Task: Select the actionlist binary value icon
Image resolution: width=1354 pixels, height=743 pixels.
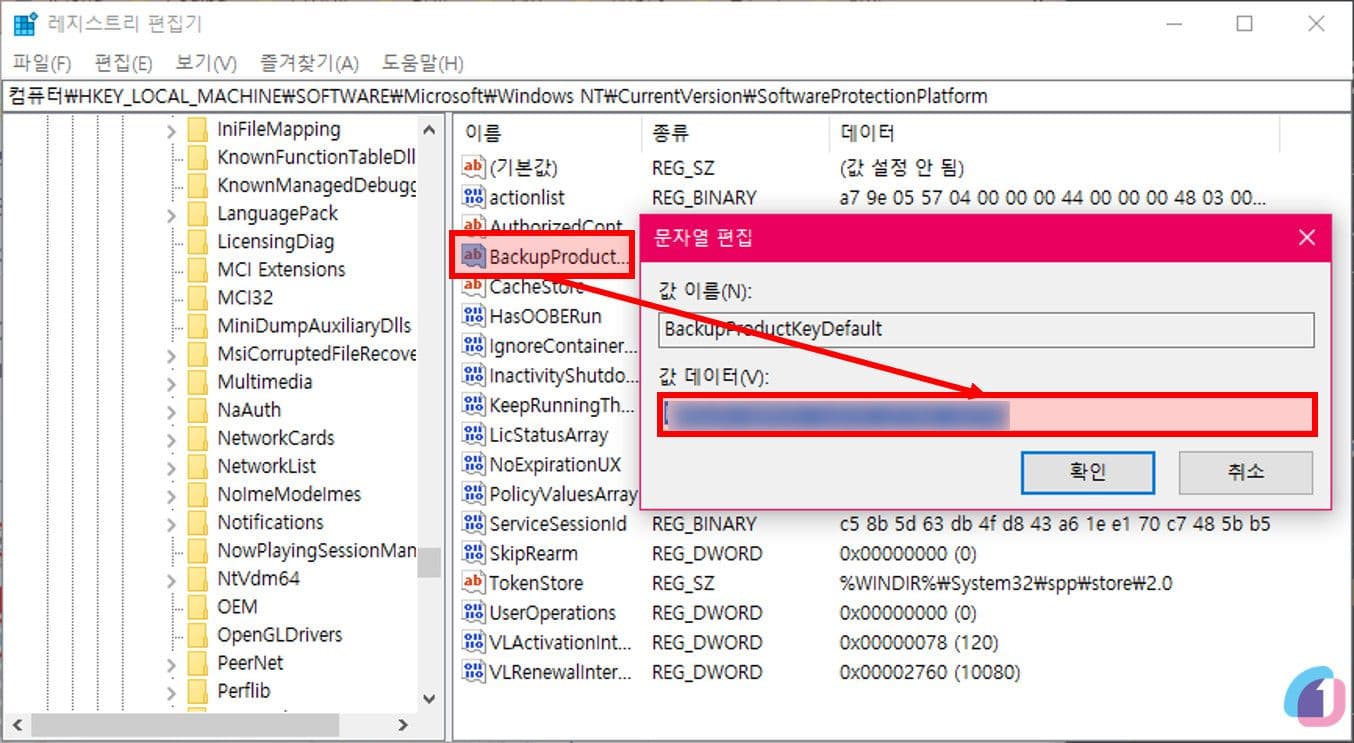Action: (x=473, y=197)
